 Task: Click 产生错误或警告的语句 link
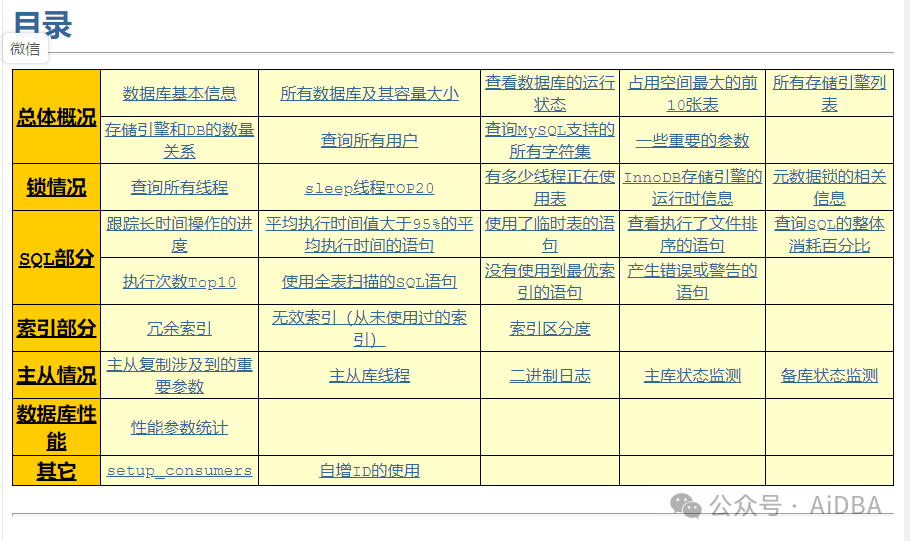692,282
